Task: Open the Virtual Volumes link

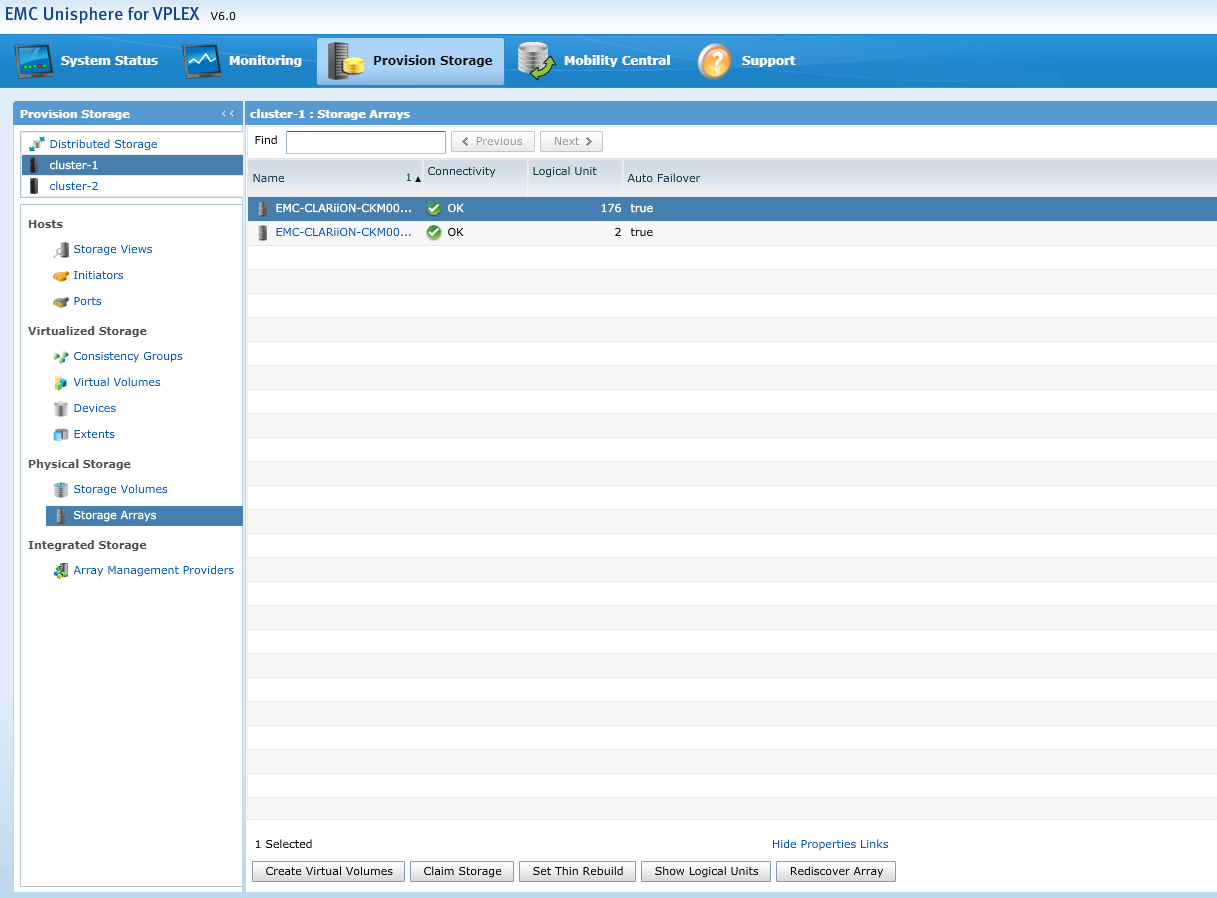Action: click(117, 382)
